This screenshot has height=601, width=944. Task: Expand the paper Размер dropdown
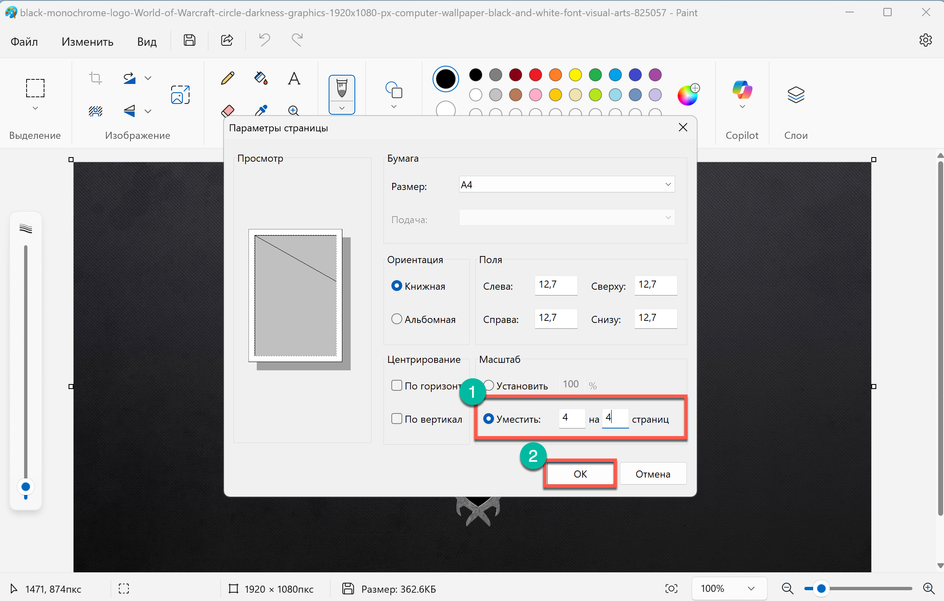(x=566, y=185)
